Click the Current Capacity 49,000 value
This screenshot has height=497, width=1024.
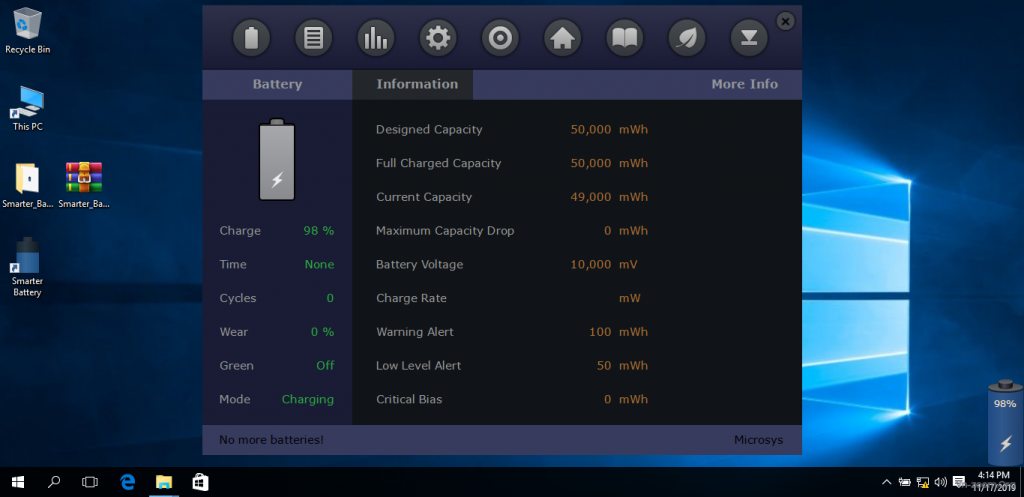point(591,197)
